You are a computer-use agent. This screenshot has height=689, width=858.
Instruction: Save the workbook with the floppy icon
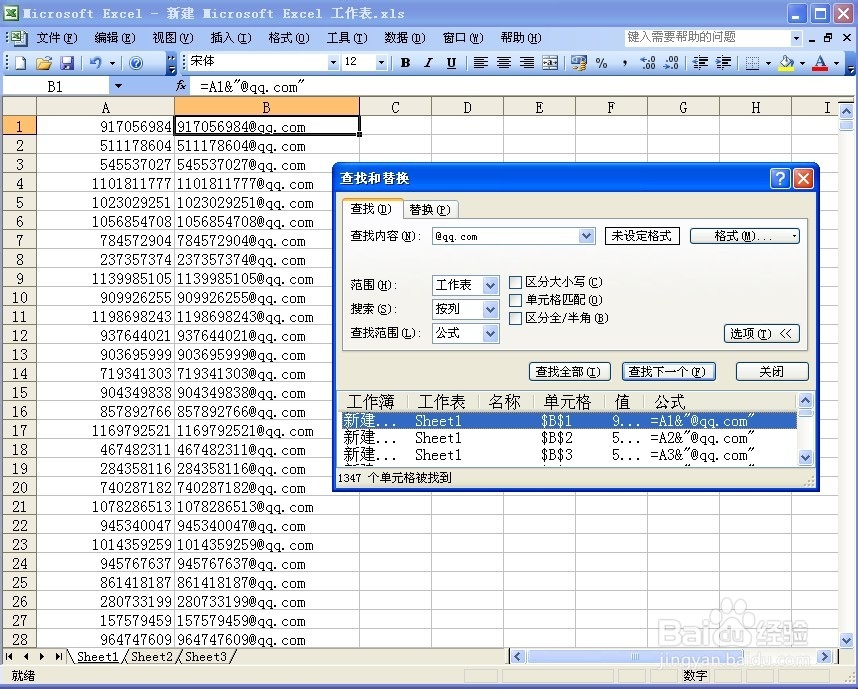click(67, 63)
